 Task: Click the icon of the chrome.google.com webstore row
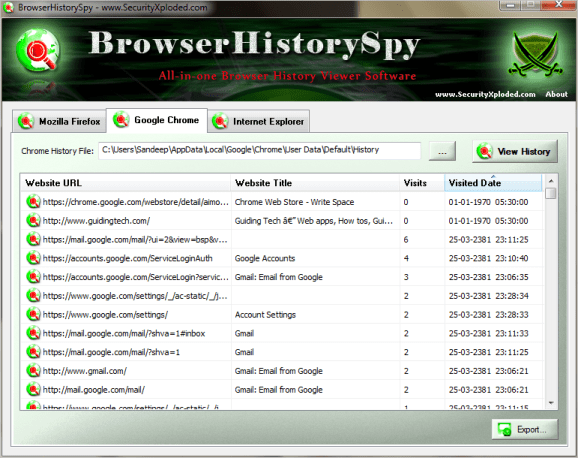[x=33, y=202]
